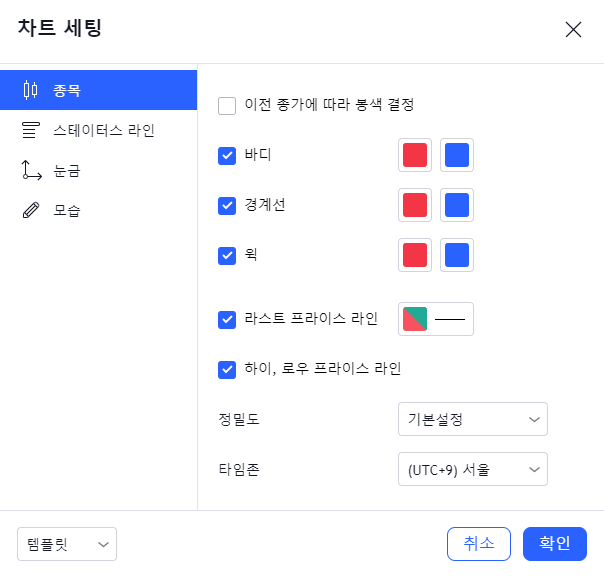Uncheck 라스트 프라이스 라인 option

point(227,320)
